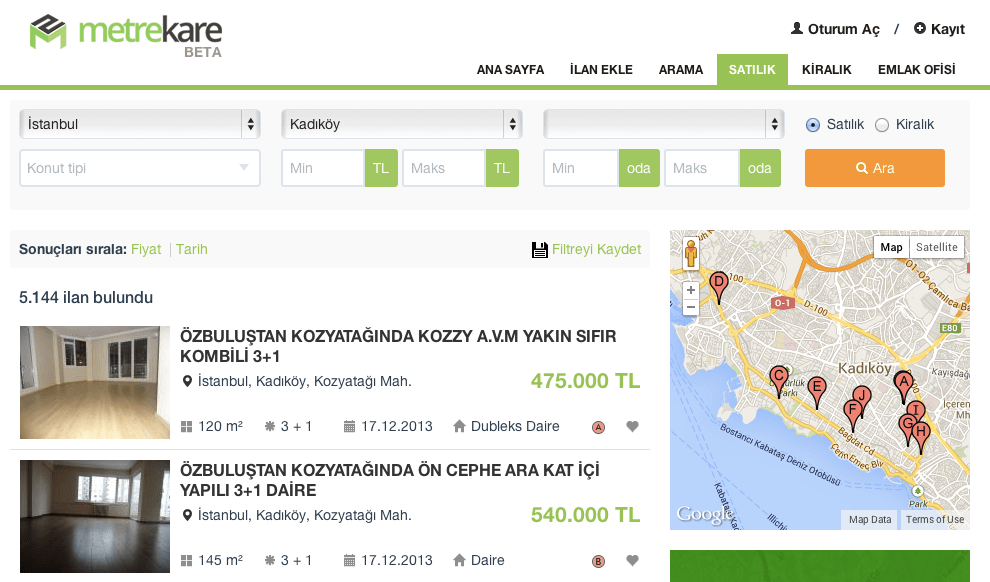Click marker badge A on first listing
This screenshot has height=582, width=990.
599,427
